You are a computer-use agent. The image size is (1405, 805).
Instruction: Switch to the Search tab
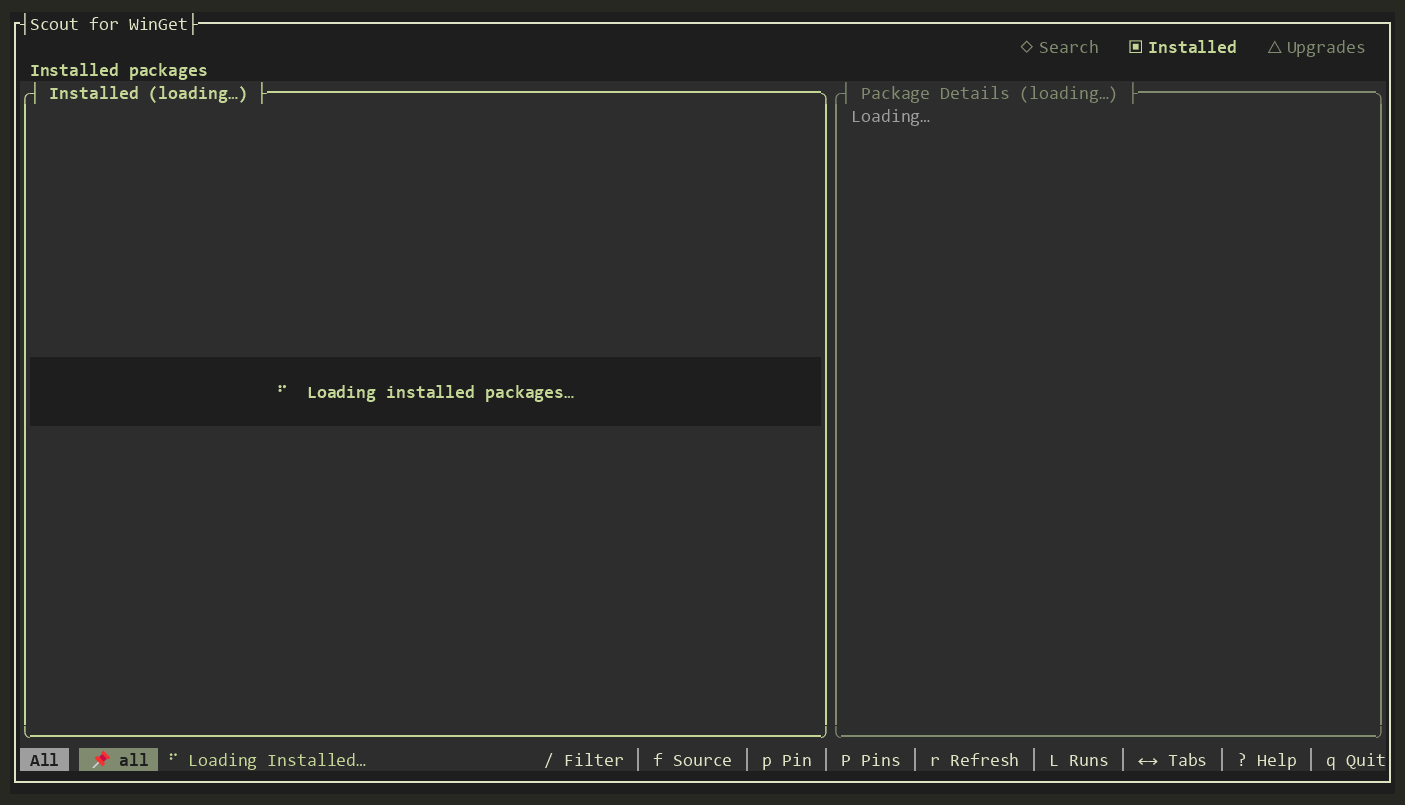coord(1059,47)
